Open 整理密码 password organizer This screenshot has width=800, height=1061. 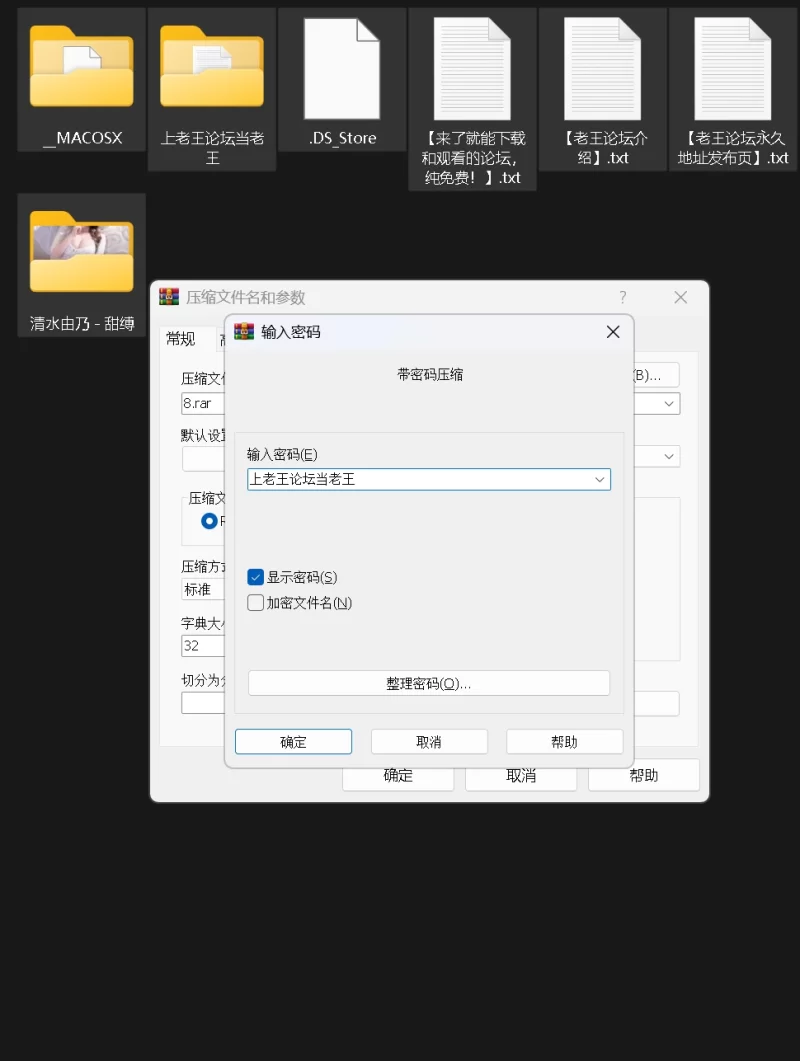429,683
